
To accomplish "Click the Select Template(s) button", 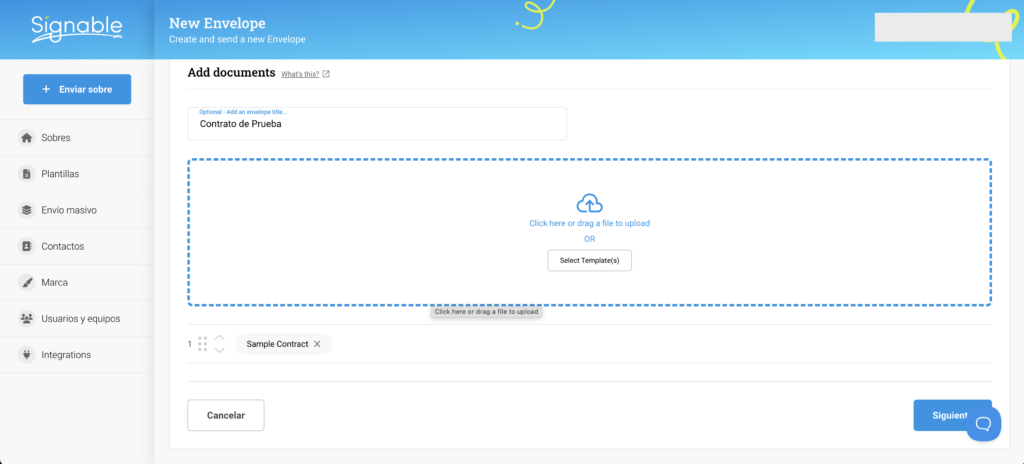I will coord(589,260).
